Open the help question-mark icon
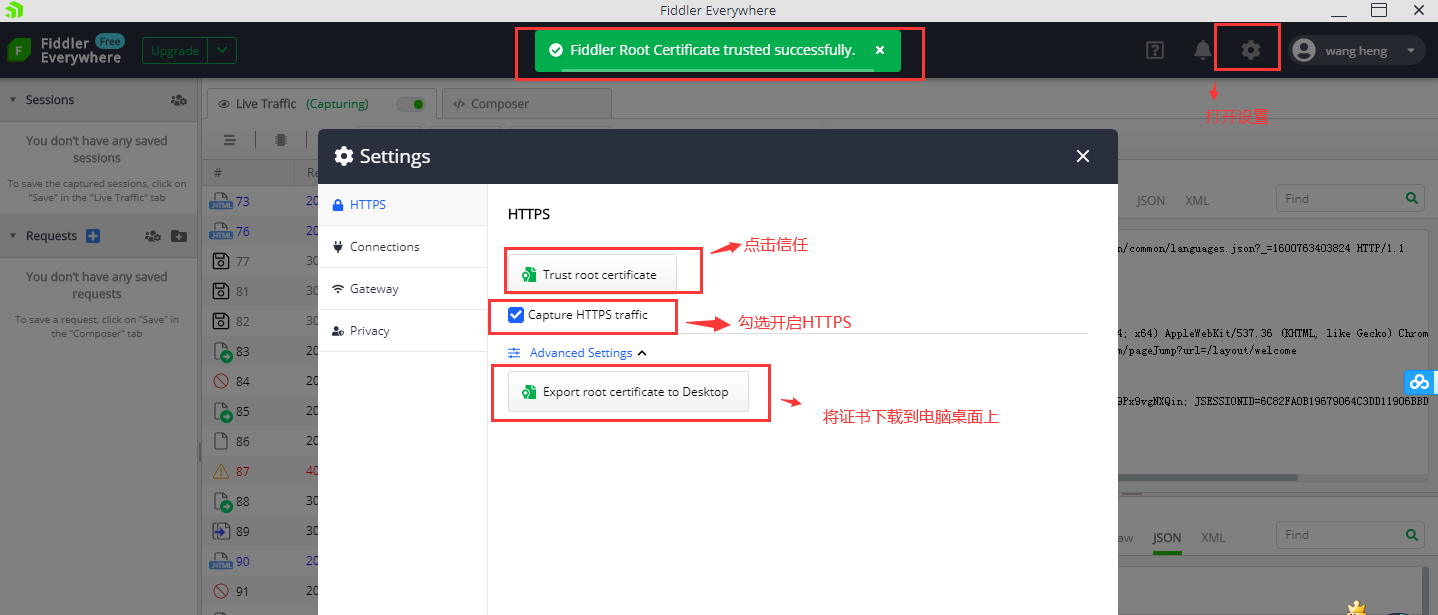 (x=1155, y=50)
